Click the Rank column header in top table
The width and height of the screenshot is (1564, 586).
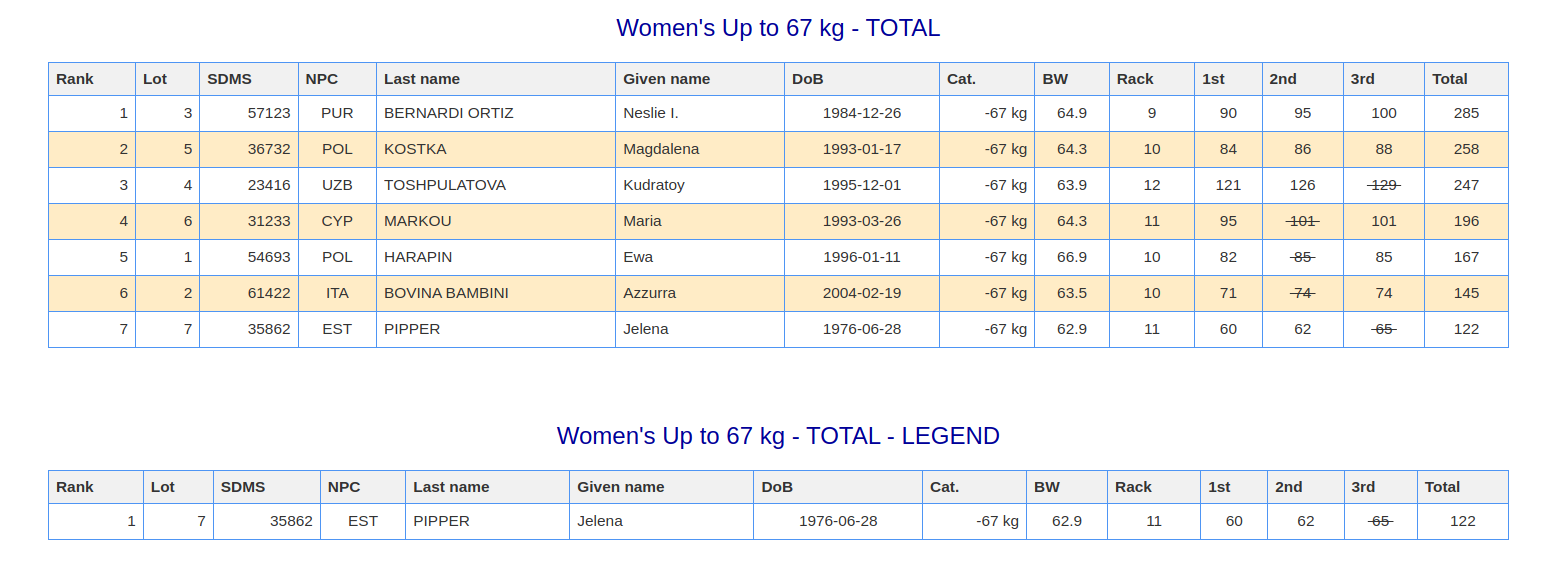75,79
